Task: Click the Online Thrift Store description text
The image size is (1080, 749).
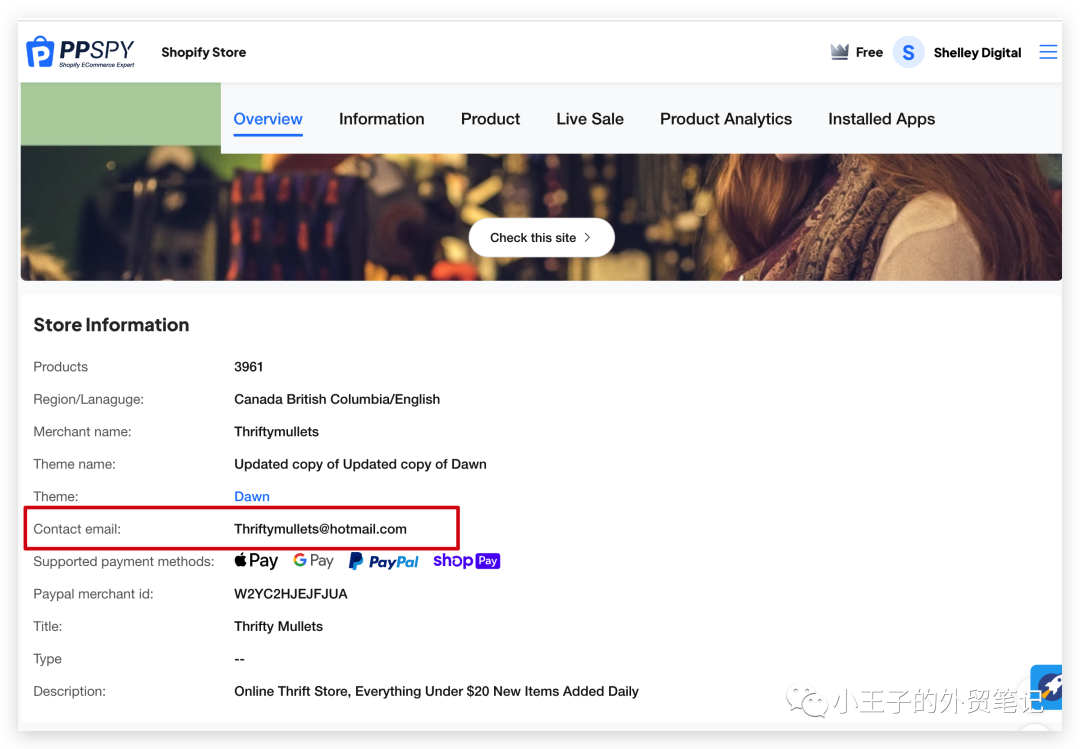Action: 437,691
